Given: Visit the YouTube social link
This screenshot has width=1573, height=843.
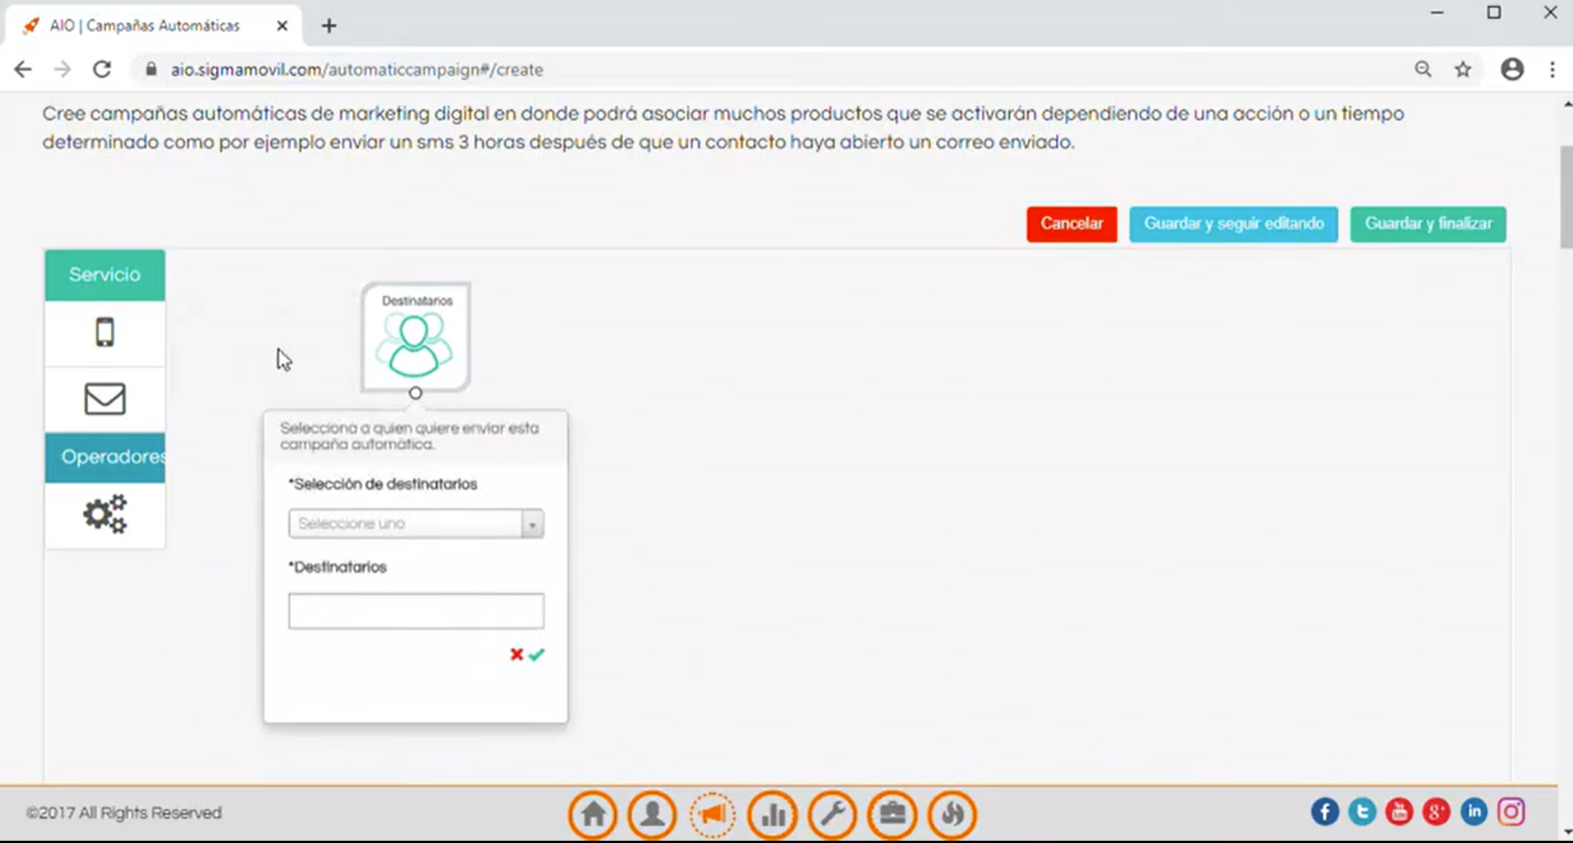Looking at the screenshot, I should pyautogui.click(x=1399, y=812).
